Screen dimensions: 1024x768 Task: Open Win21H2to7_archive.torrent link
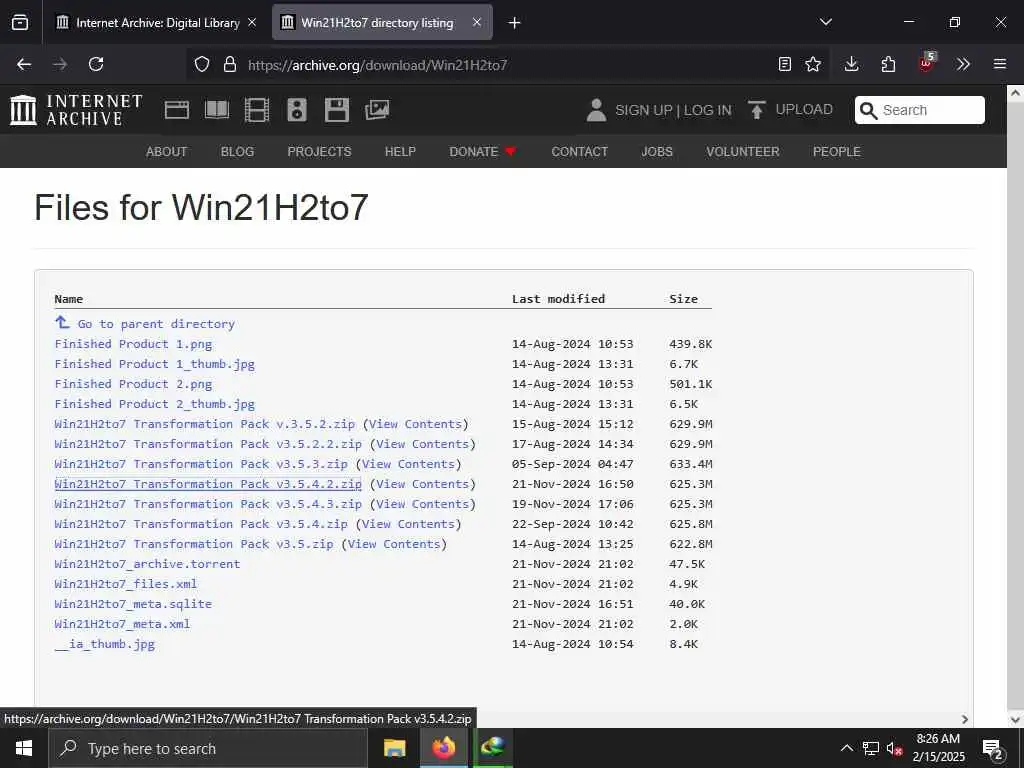tap(148, 564)
